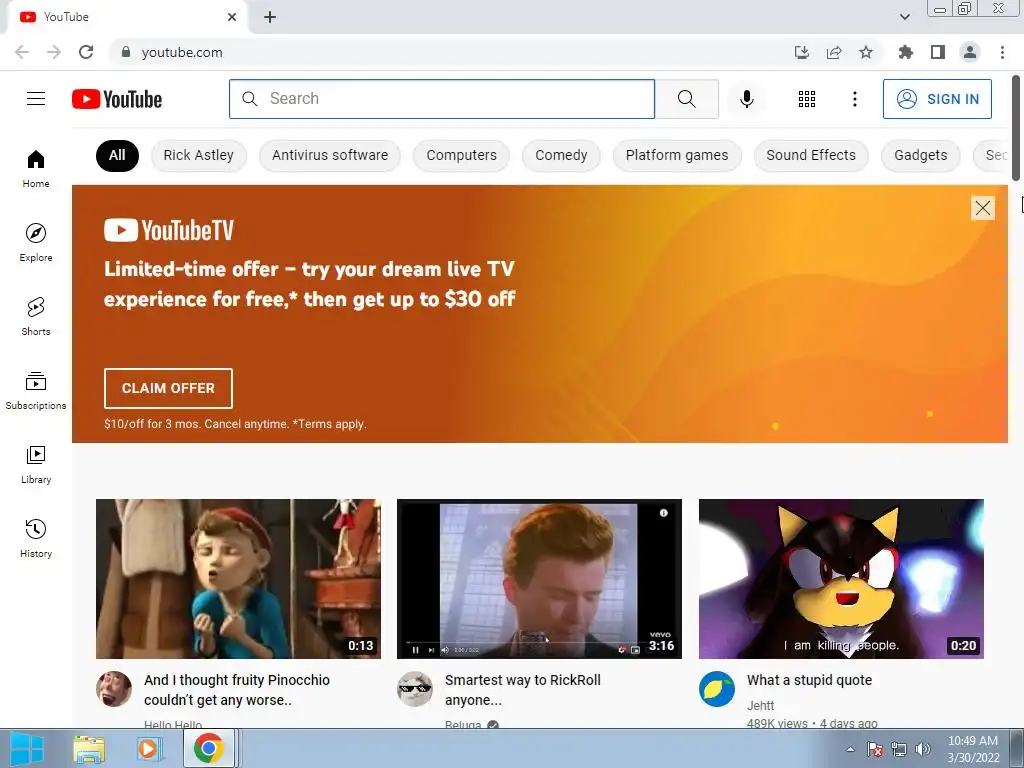Open Chrome profile avatar
Screen dimensions: 1024x768
(x=970, y=52)
